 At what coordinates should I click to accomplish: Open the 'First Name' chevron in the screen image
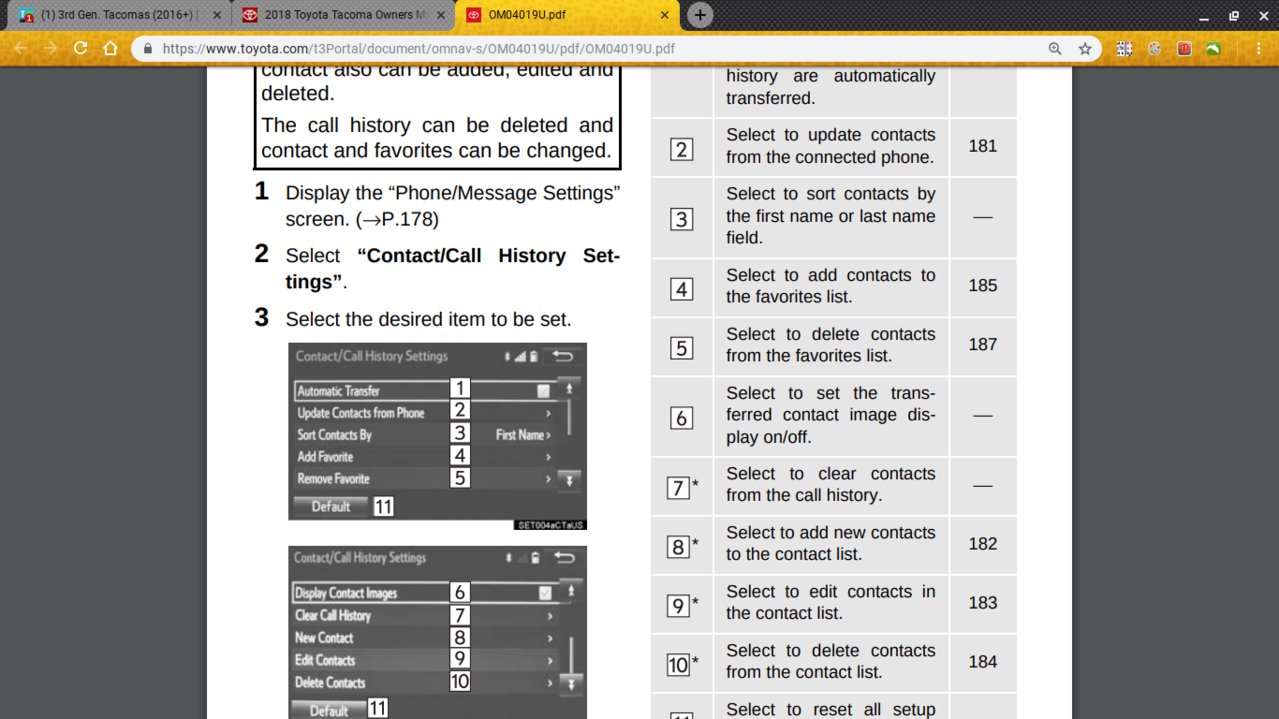(x=548, y=435)
